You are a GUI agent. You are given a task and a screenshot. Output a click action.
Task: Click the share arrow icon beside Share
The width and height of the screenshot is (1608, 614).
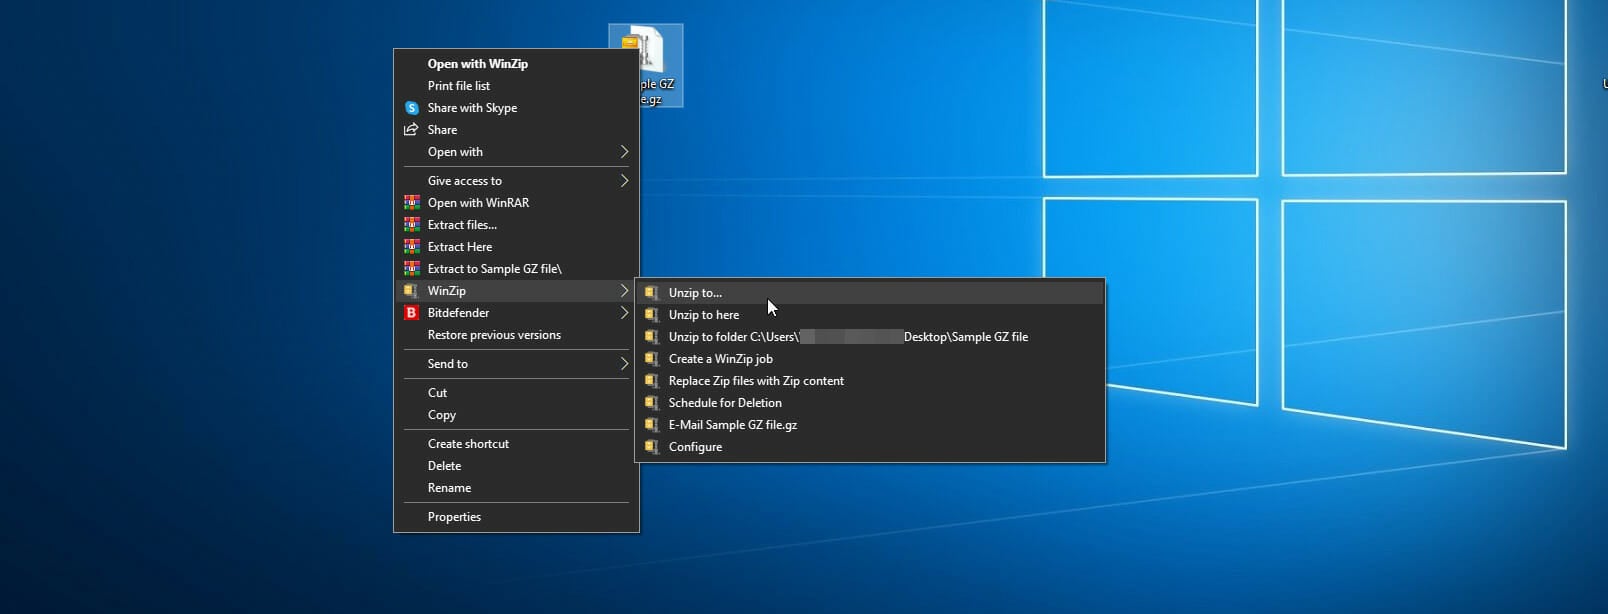click(x=411, y=130)
